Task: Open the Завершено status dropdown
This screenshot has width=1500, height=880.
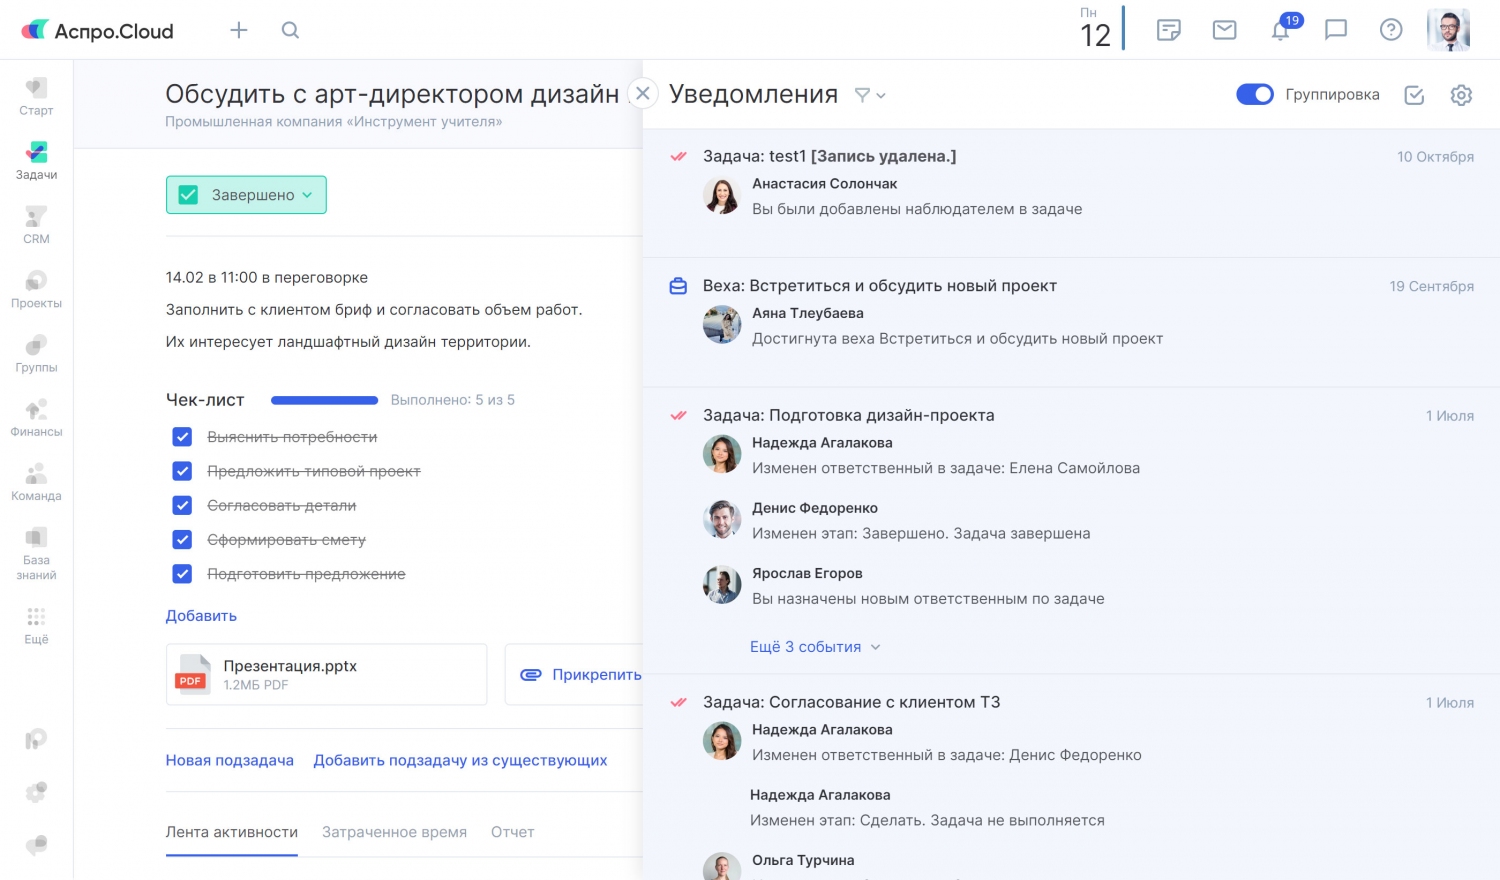Action: [x=246, y=195]
